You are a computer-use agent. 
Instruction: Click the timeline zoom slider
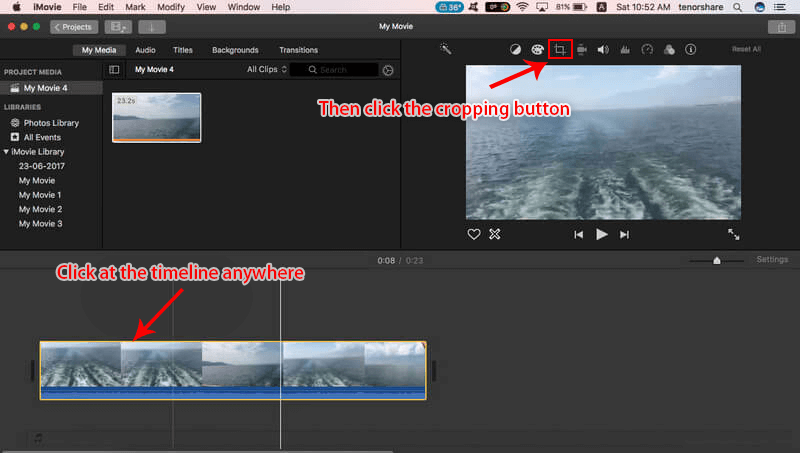click(716, 260)
